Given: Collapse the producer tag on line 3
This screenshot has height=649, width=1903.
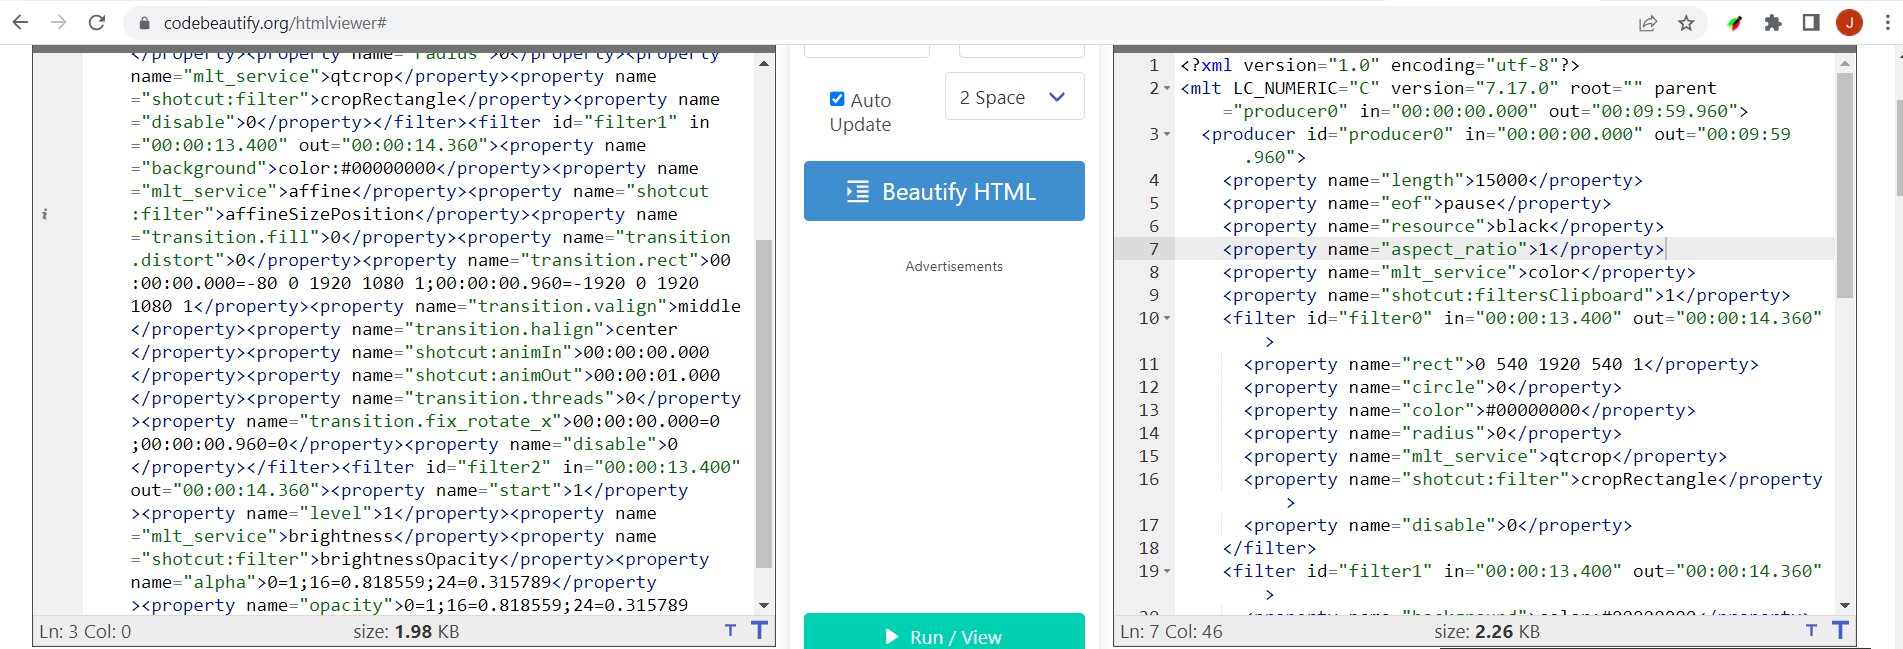Looking at the screenshot, I should 1167,135.
